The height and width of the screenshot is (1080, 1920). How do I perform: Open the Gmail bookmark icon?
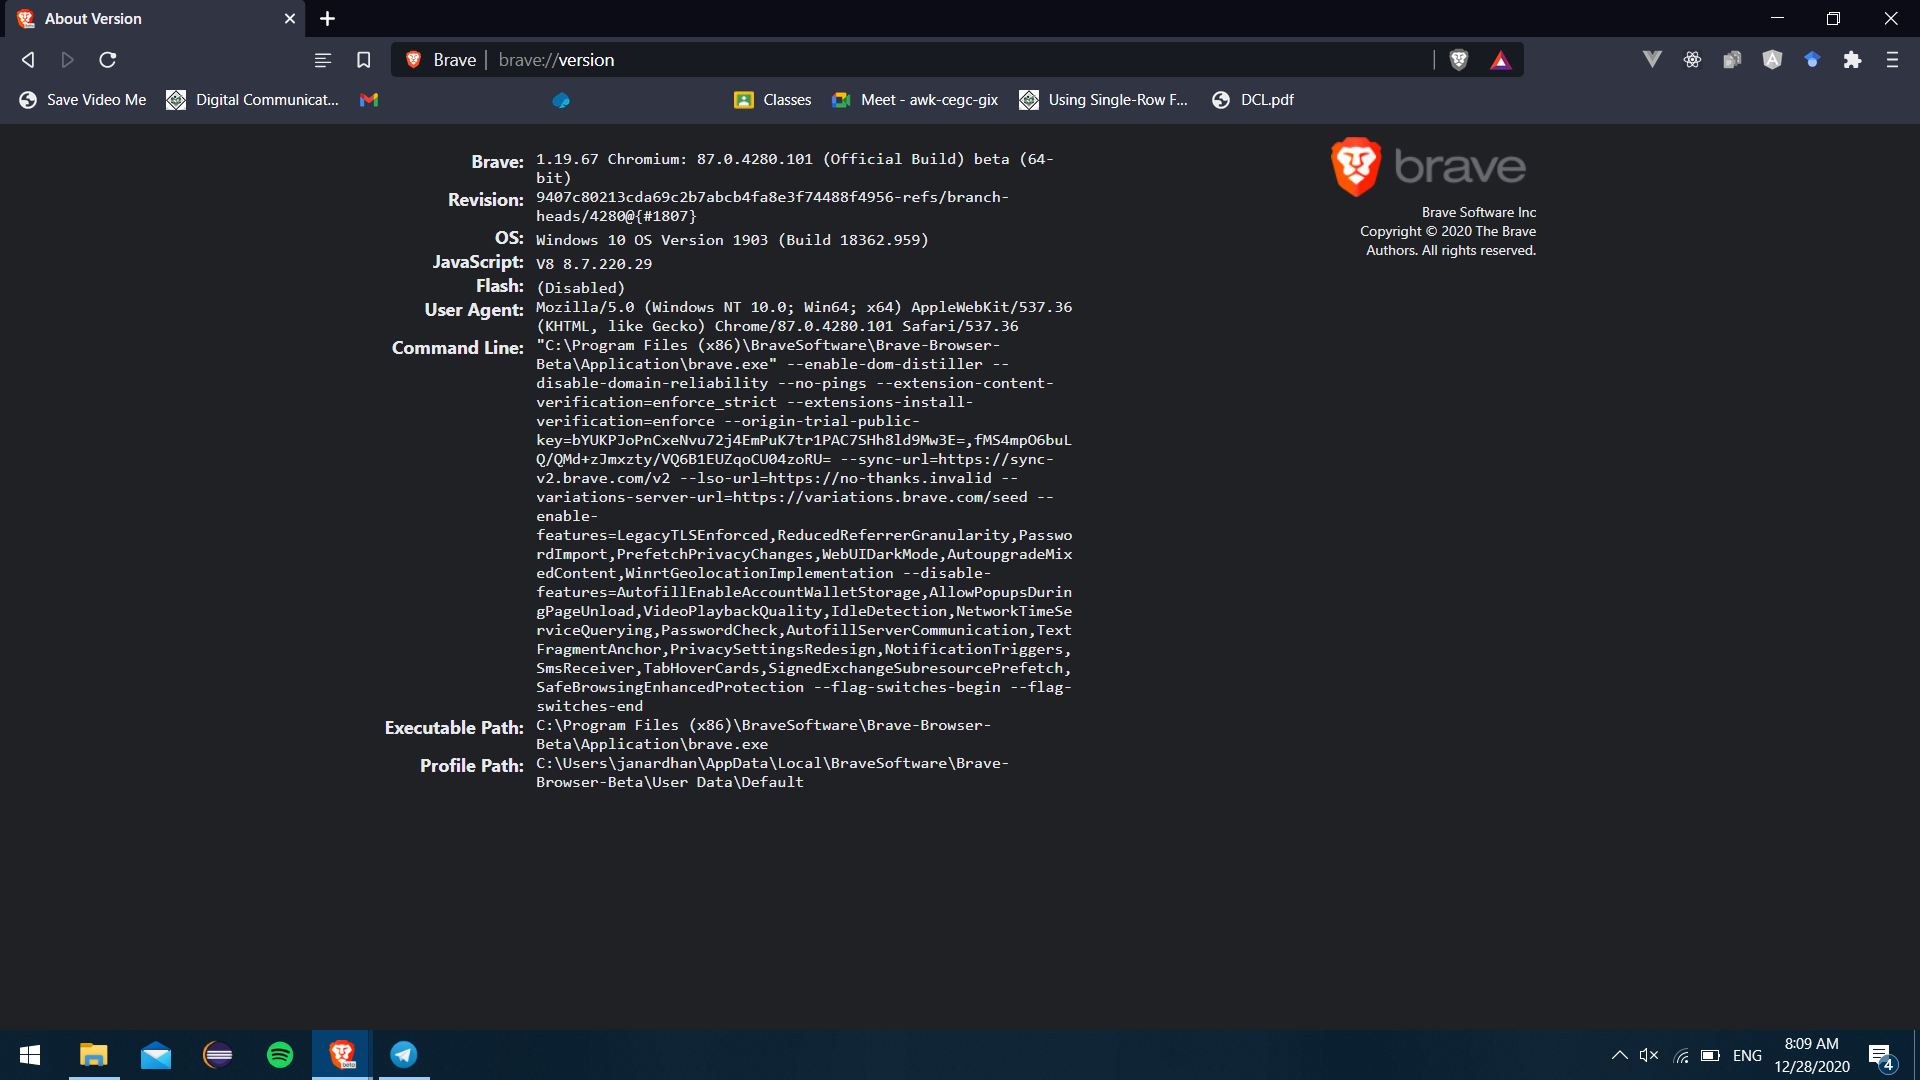pyautogui.click(x=369, y=100)
